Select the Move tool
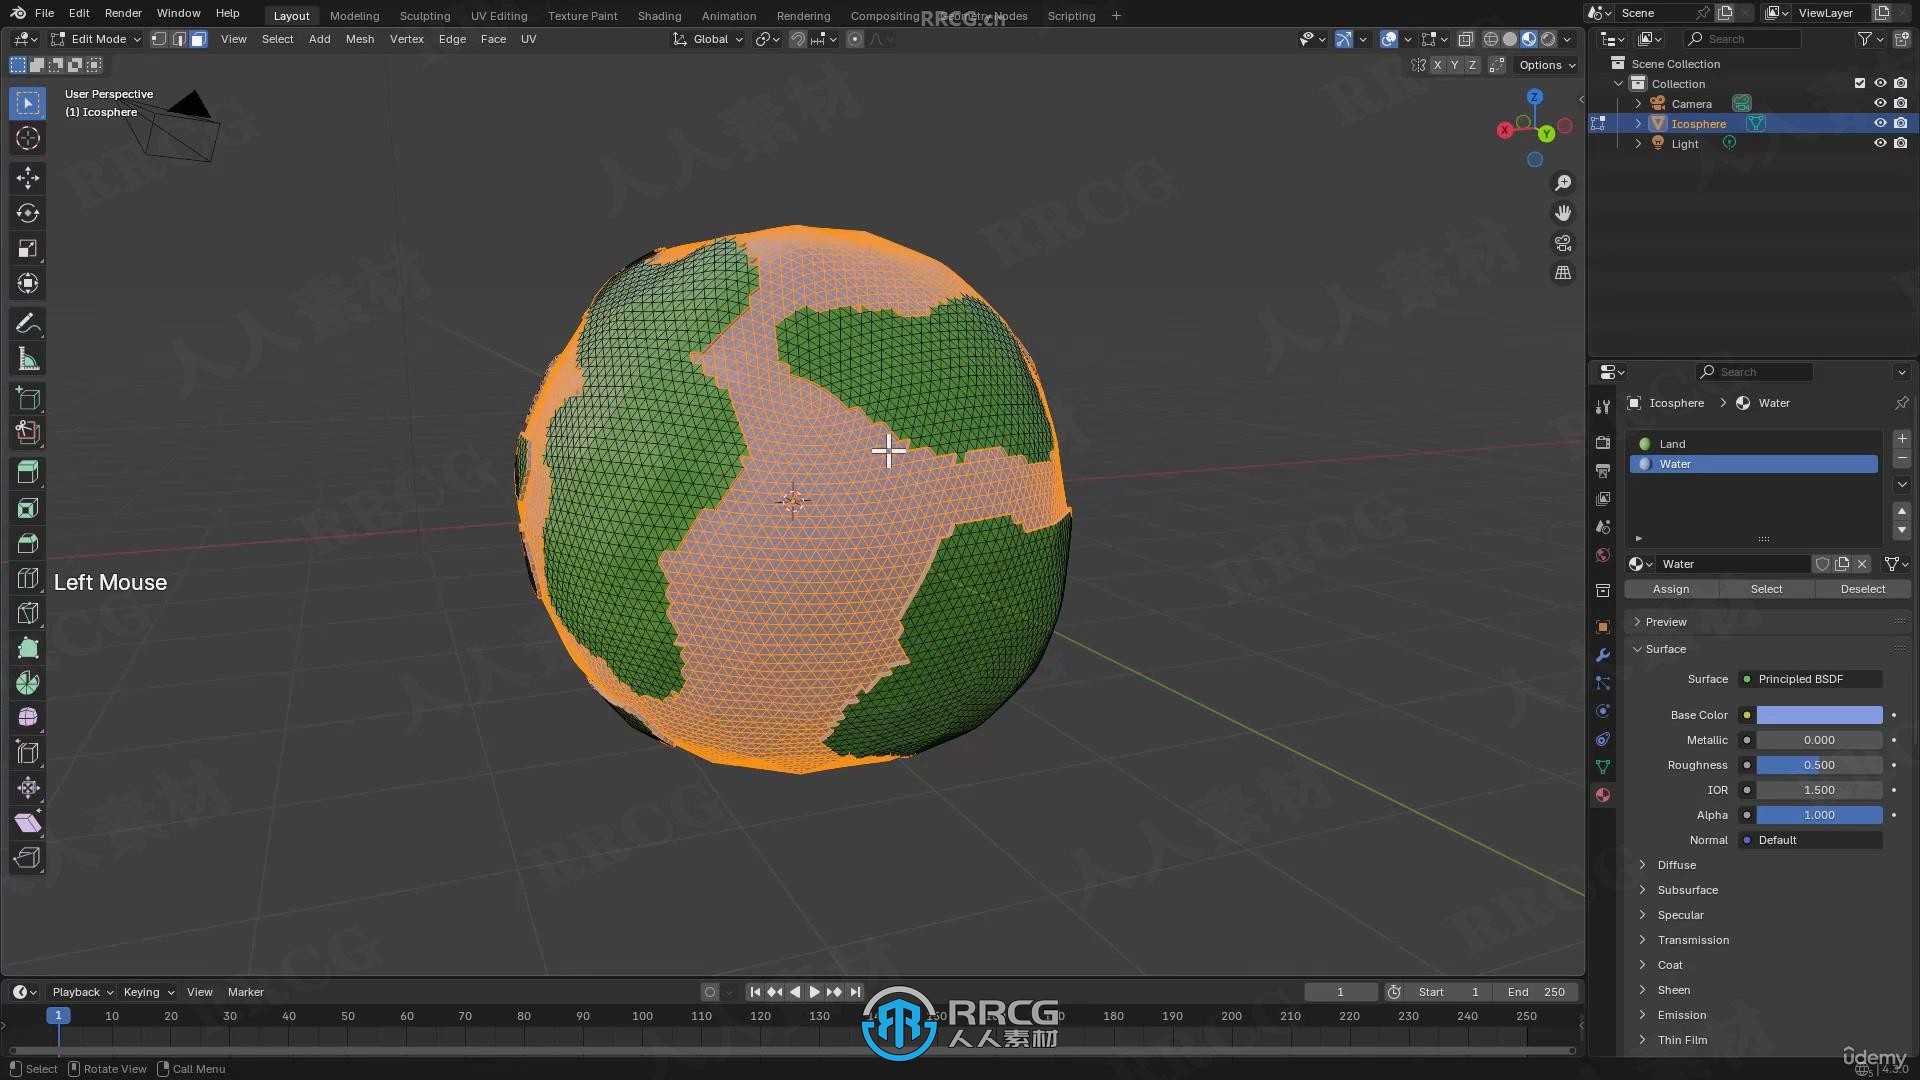1920x1080 pixels. (x=28, y=178)
